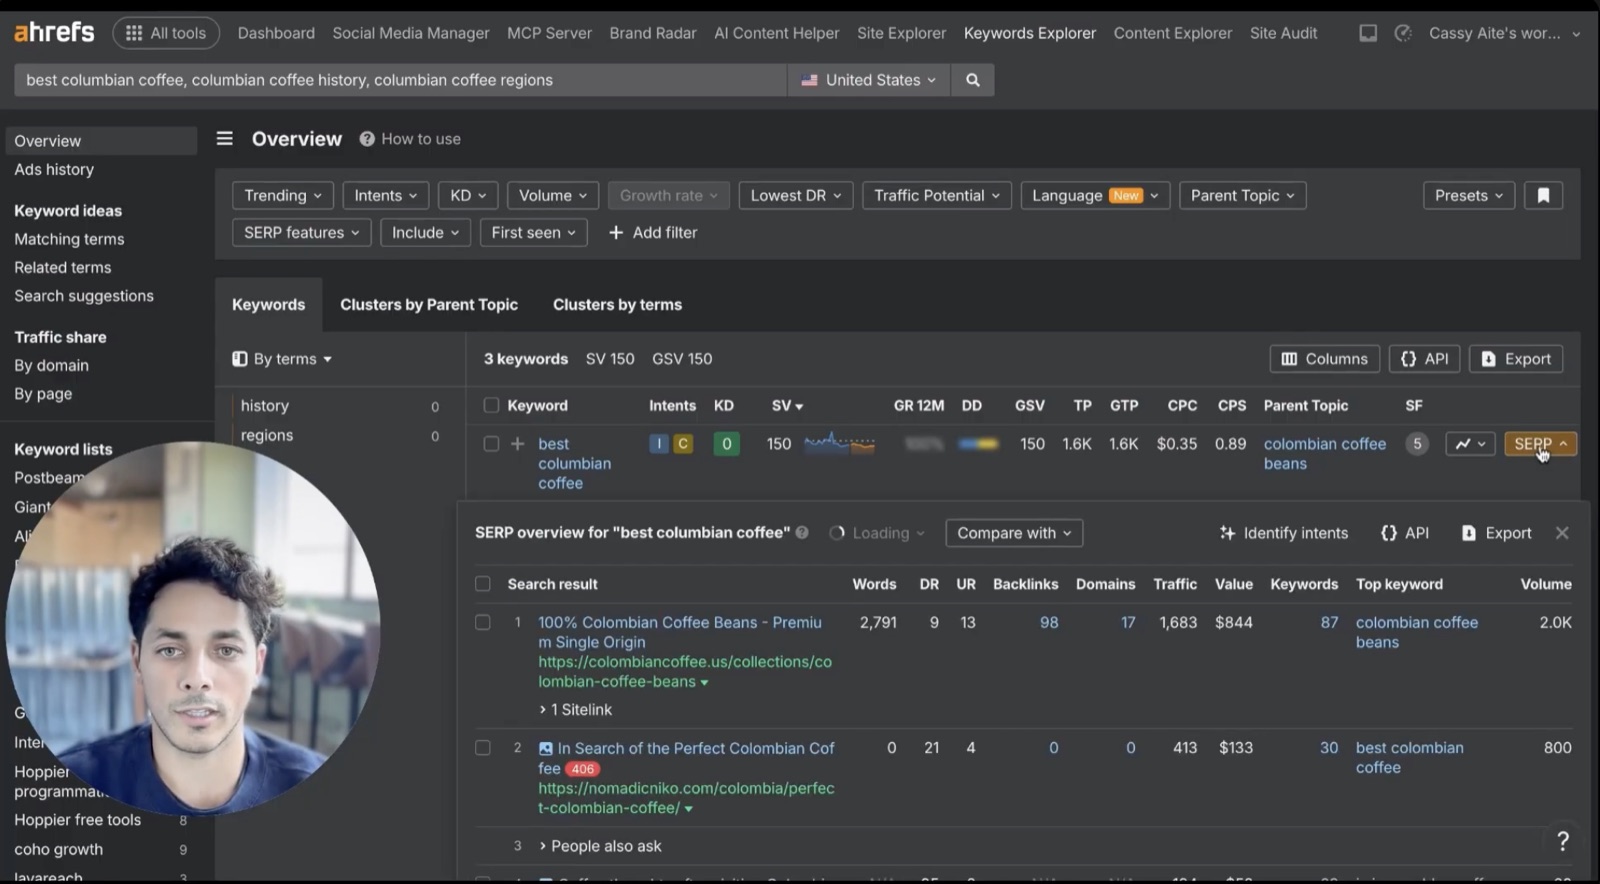Click the 406 status badge
The width and height of the screenshot is (1600, 884).
(x=583, y=769)
